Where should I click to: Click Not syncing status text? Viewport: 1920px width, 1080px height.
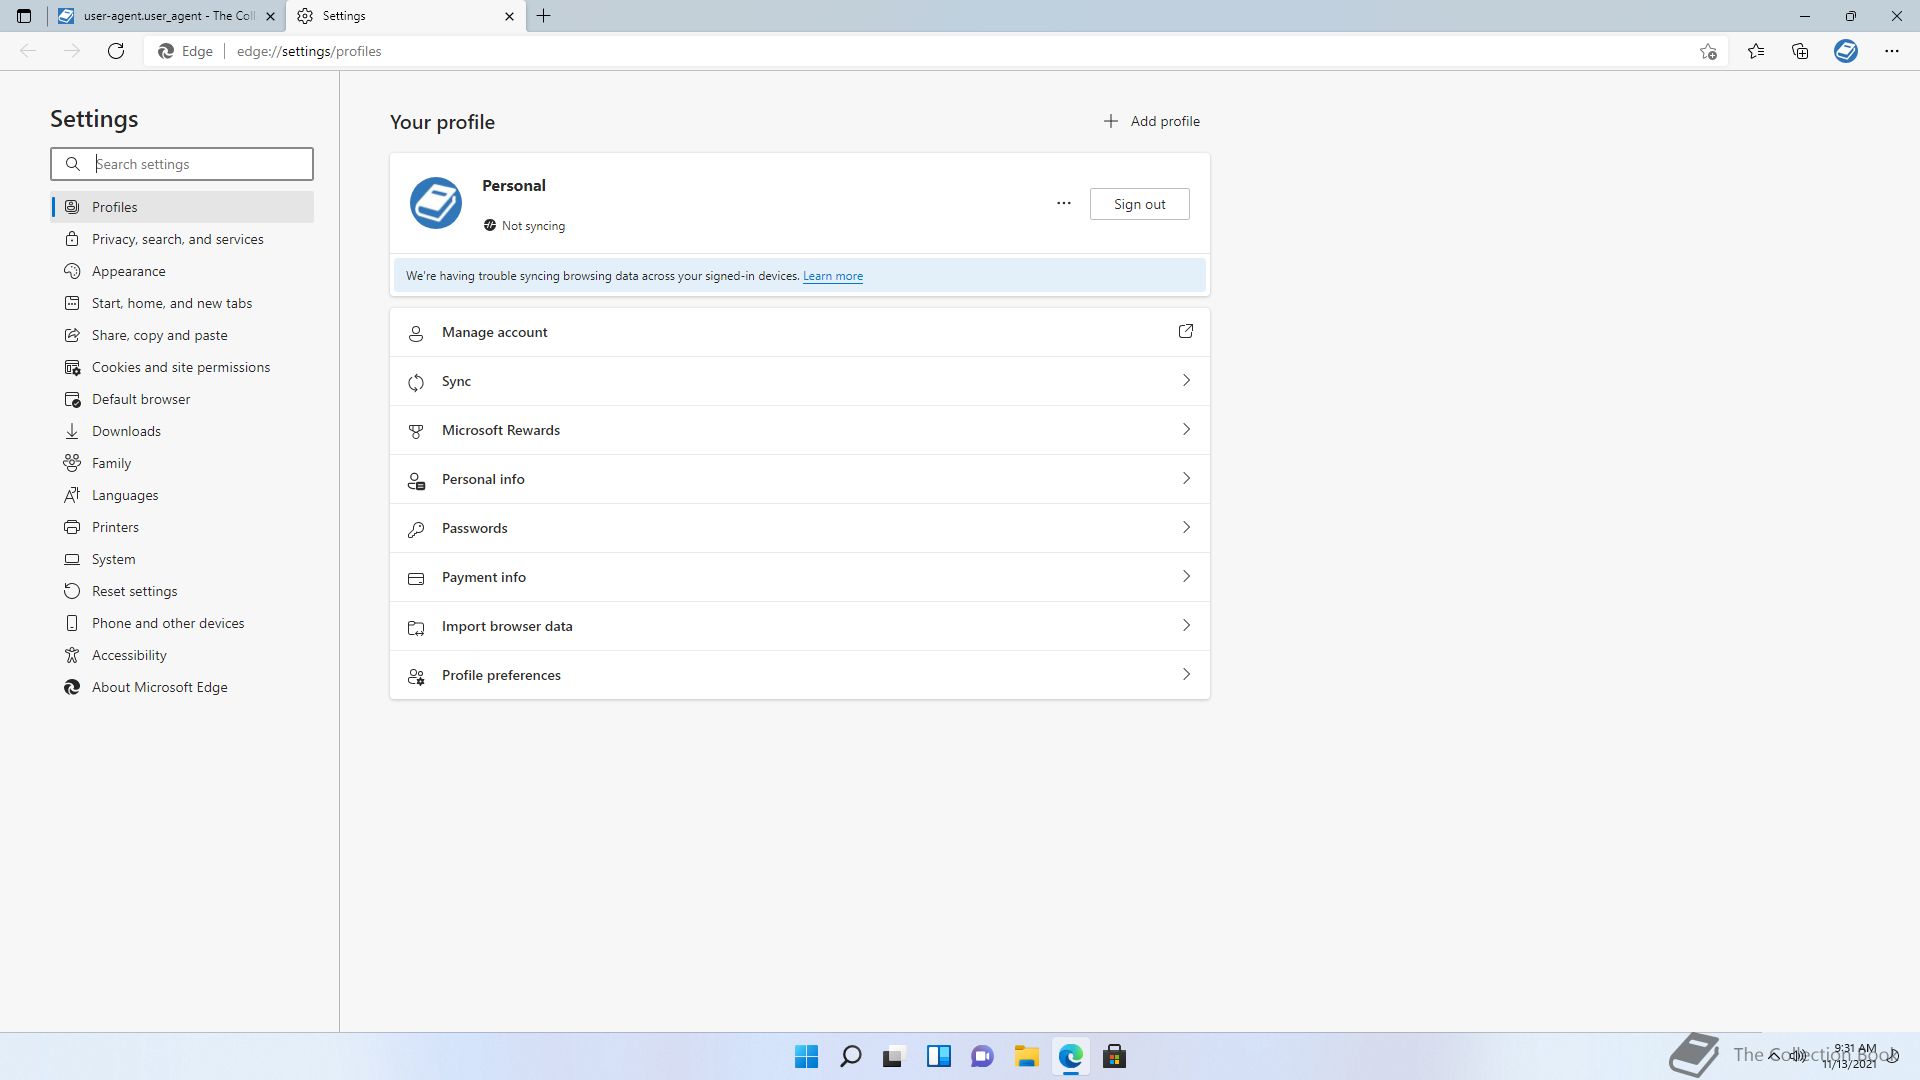pos(533,226)
